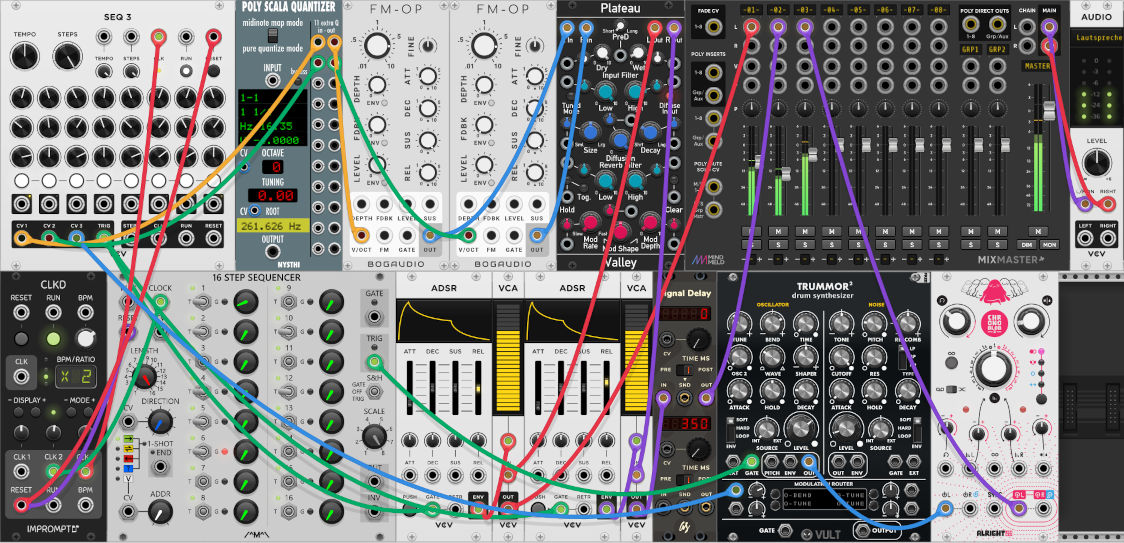Screen dimensions: 1124x543
Task: Click the Trummor TUNE knob
Action: click(x=739, y=324)
